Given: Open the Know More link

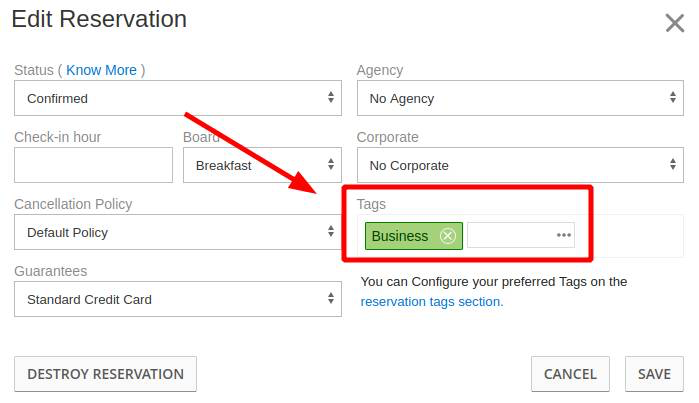Looking at the screenshot, I should 101,70.
